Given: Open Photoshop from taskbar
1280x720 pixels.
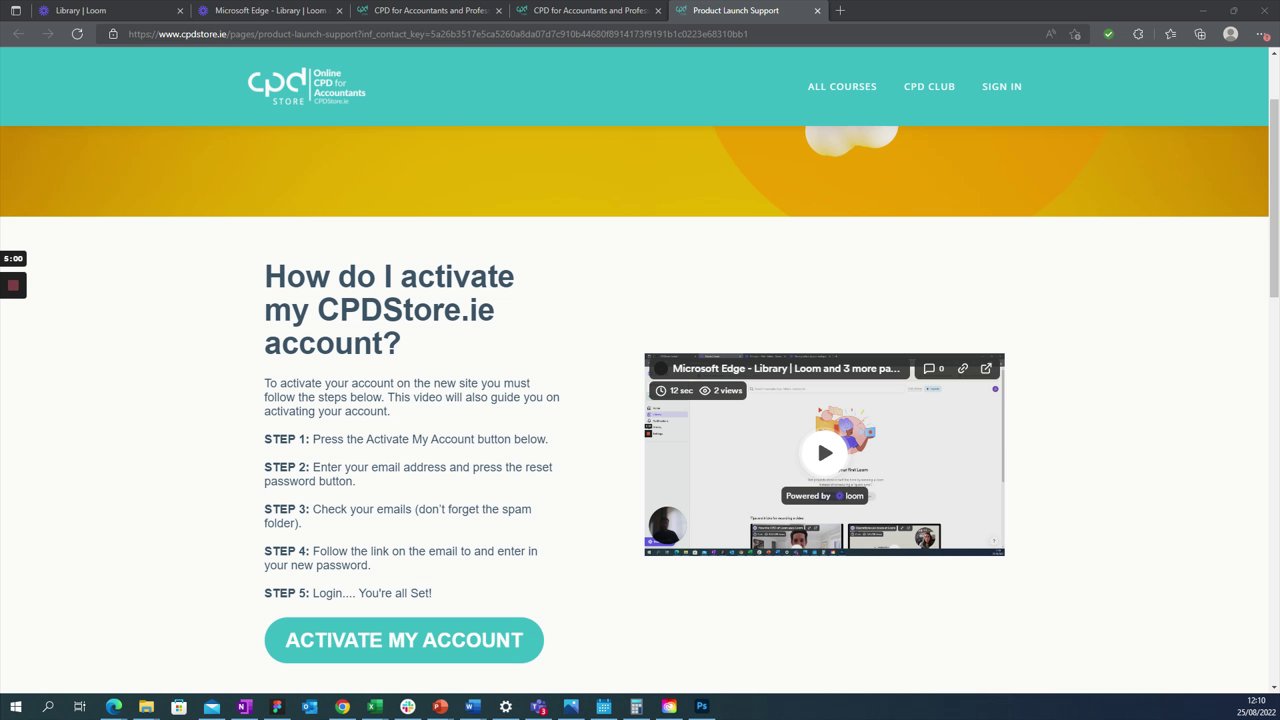Looking at the screenshot, I should (x=701, y=706).
